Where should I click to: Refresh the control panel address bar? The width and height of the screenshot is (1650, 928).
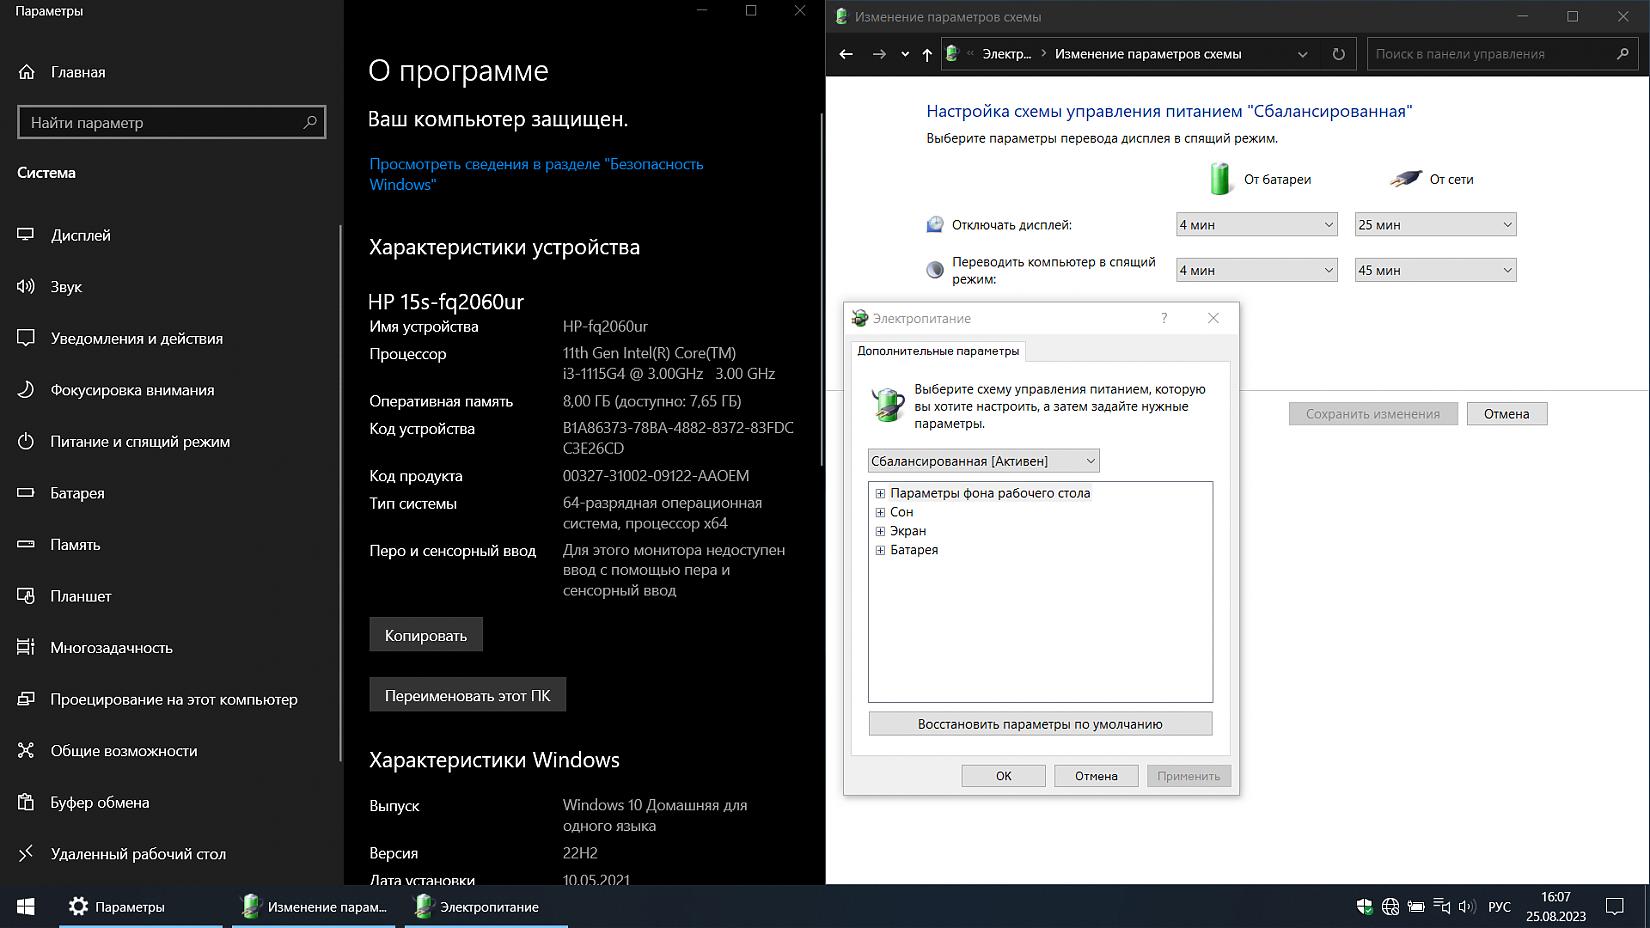tap(1339, 54)
